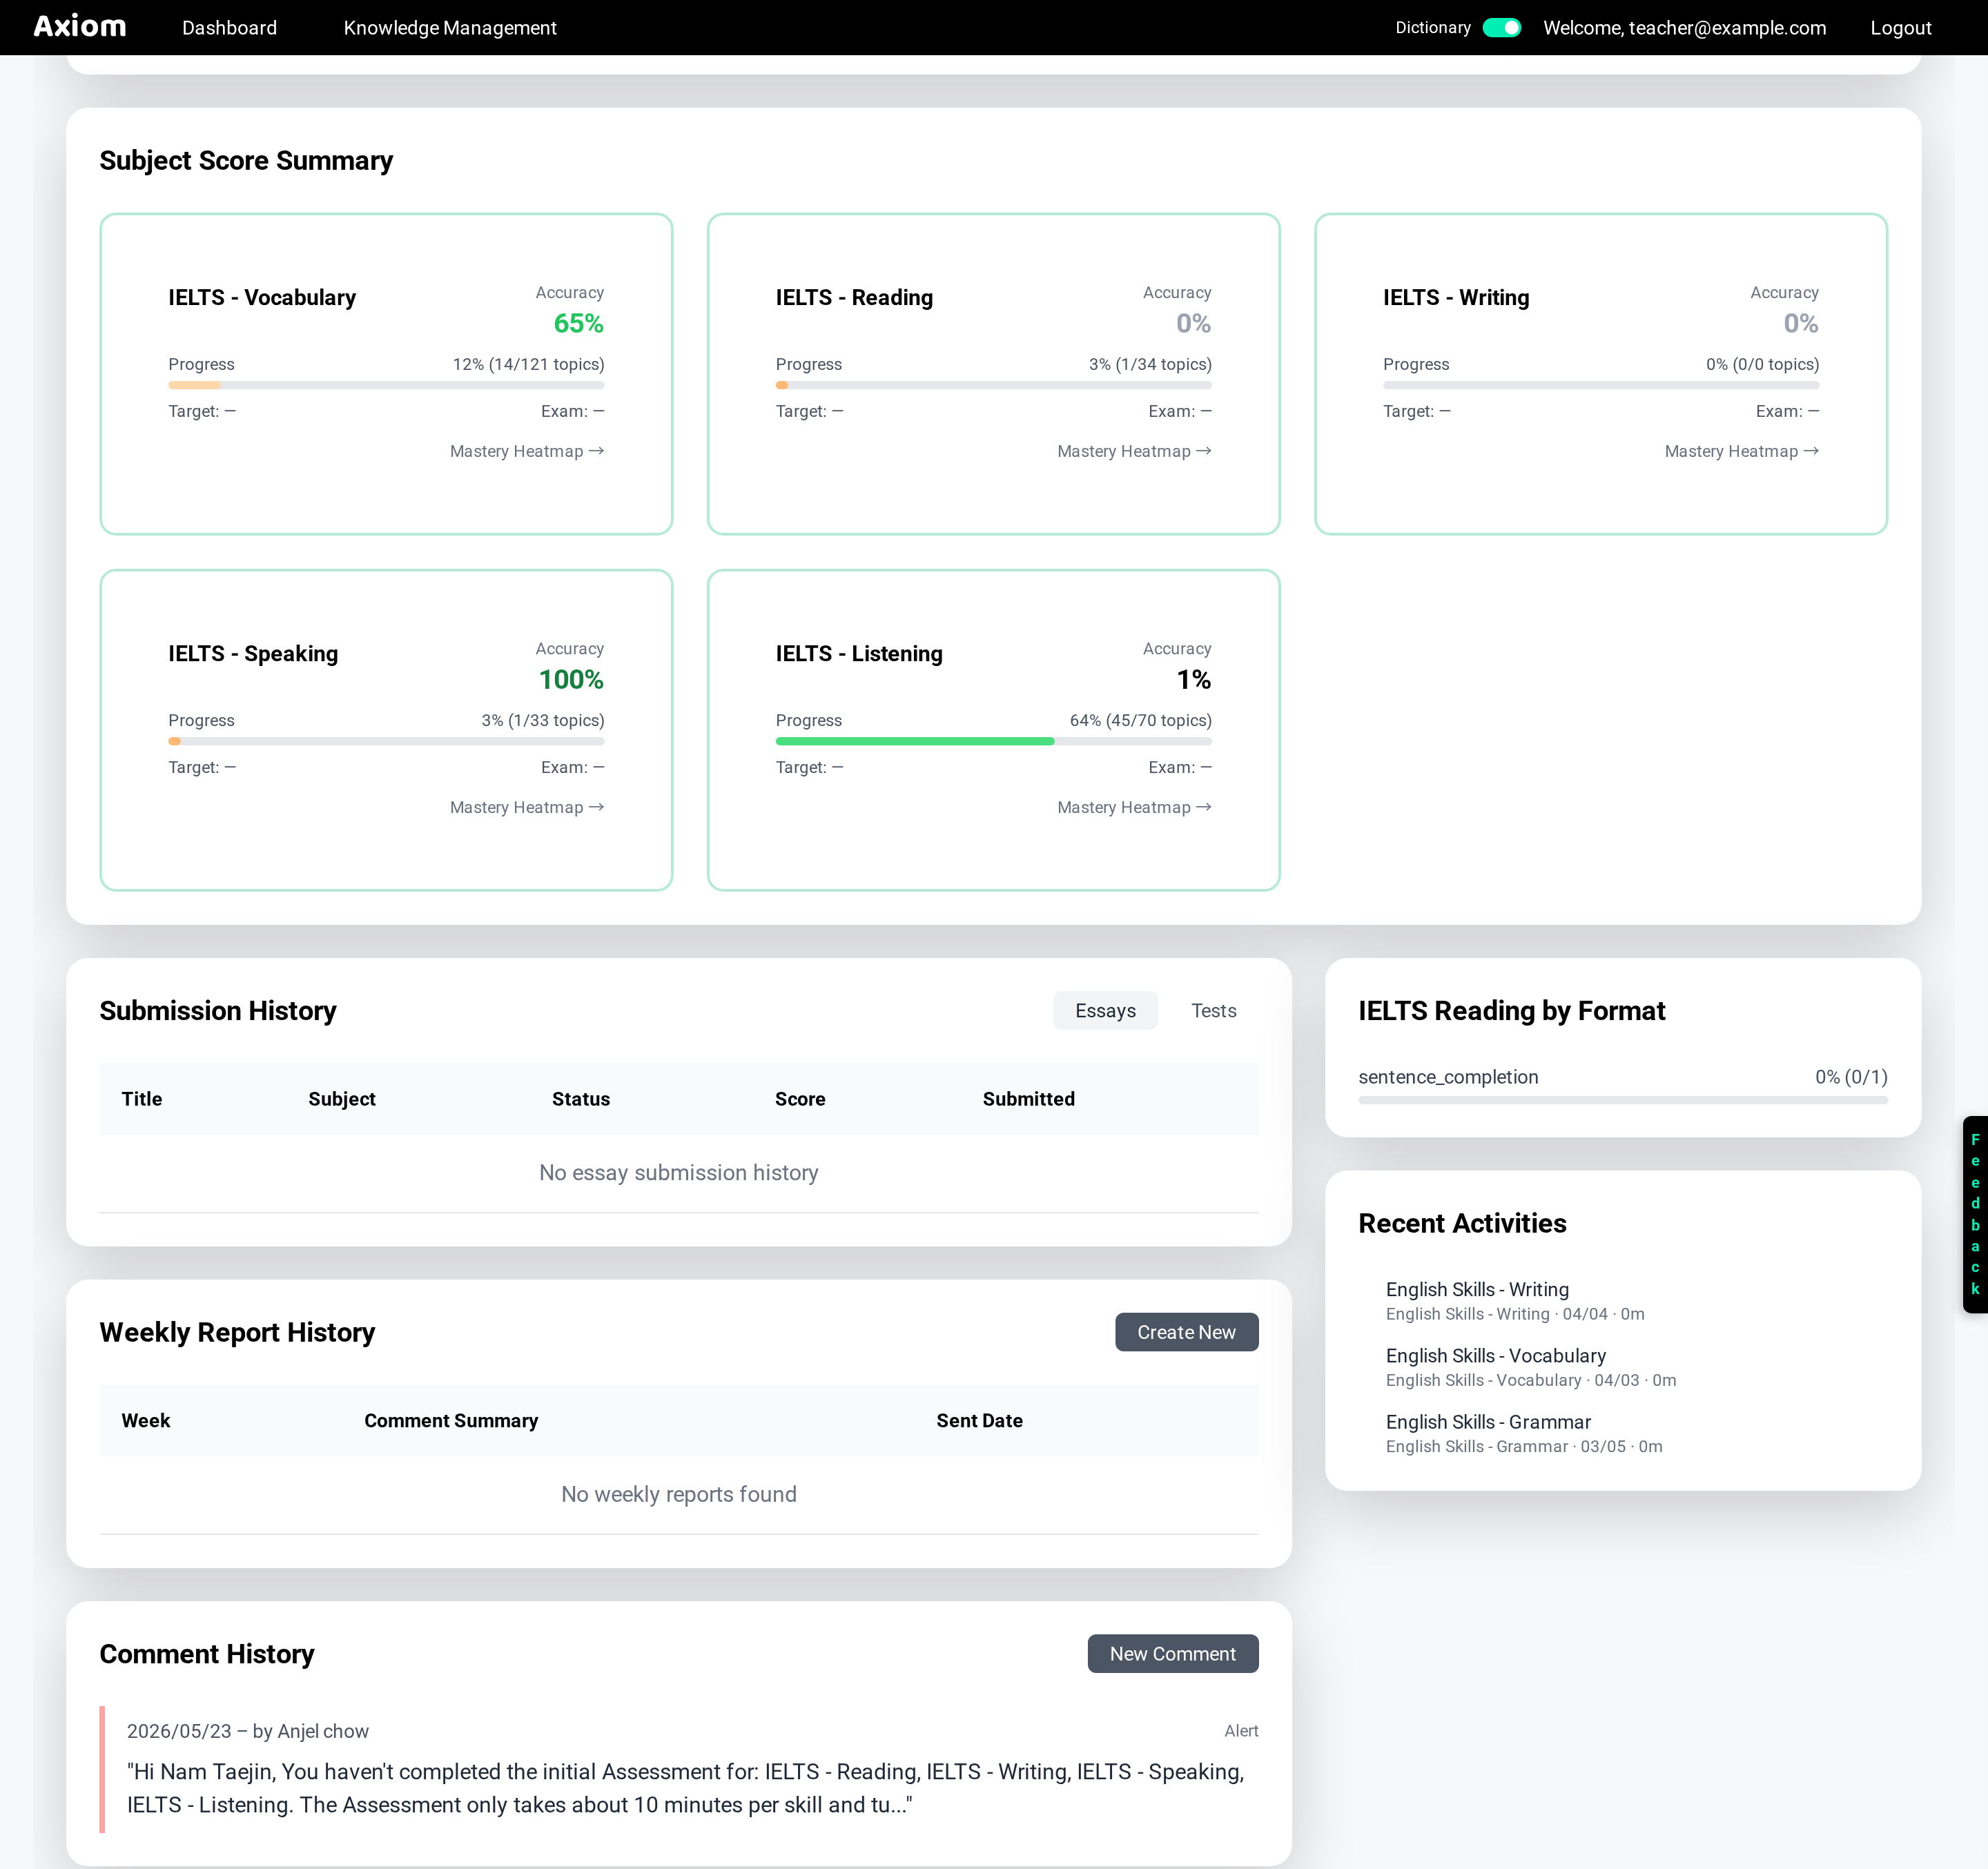Click the IELTS Speaking progress bar
1988x1869 pixels.
pyautogui.click(x=386, y=741)
